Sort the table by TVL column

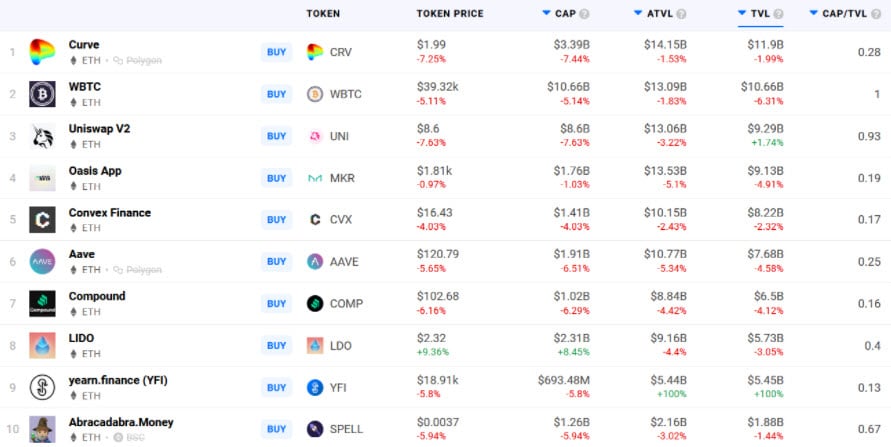pyautogui.click(x=760, y=14)
